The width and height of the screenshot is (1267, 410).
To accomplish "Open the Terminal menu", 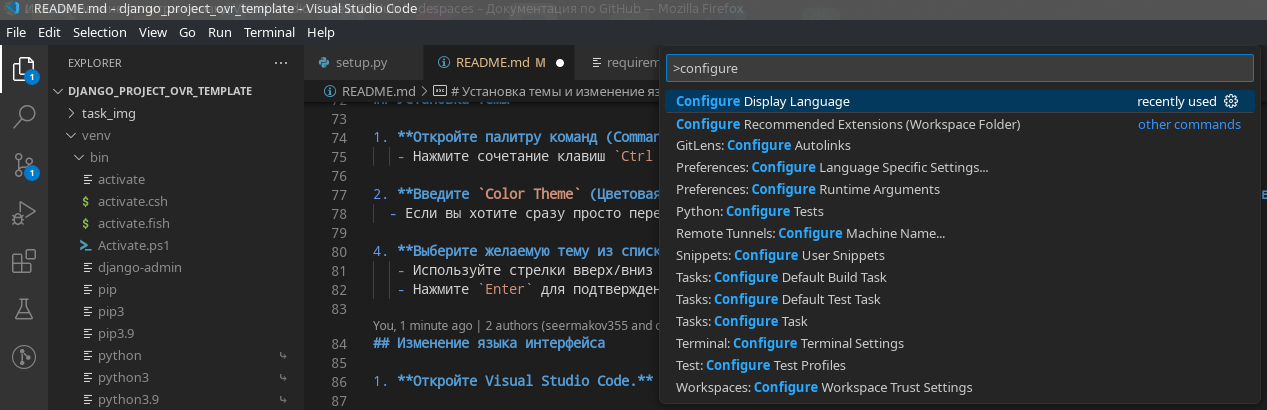I will point(269,32).
